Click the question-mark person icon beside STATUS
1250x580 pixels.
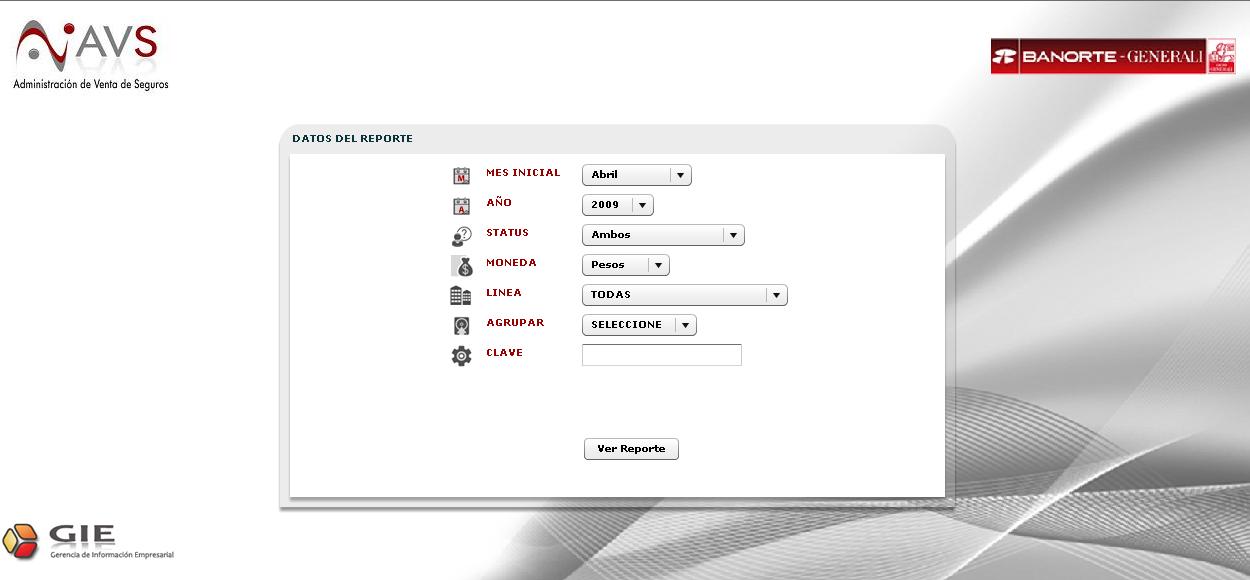click(461, 237)
